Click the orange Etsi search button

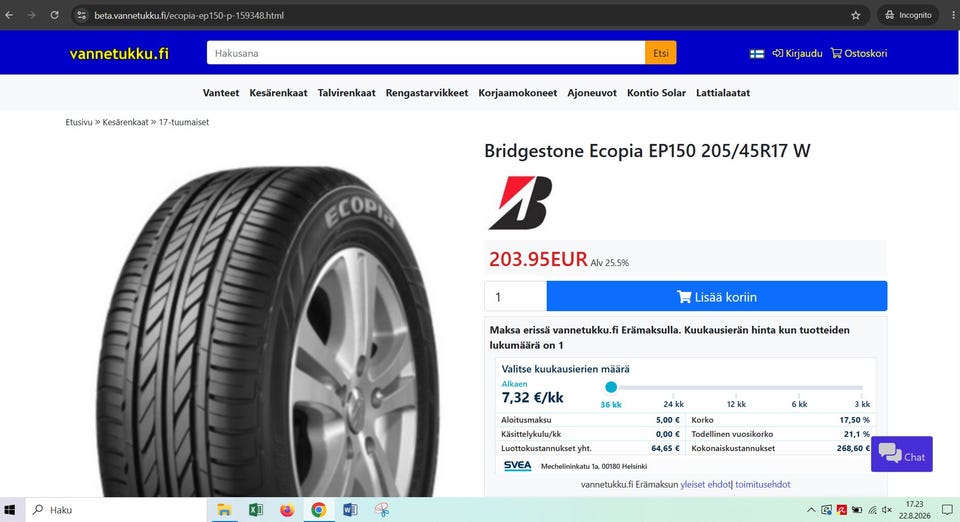pos(661,53)
